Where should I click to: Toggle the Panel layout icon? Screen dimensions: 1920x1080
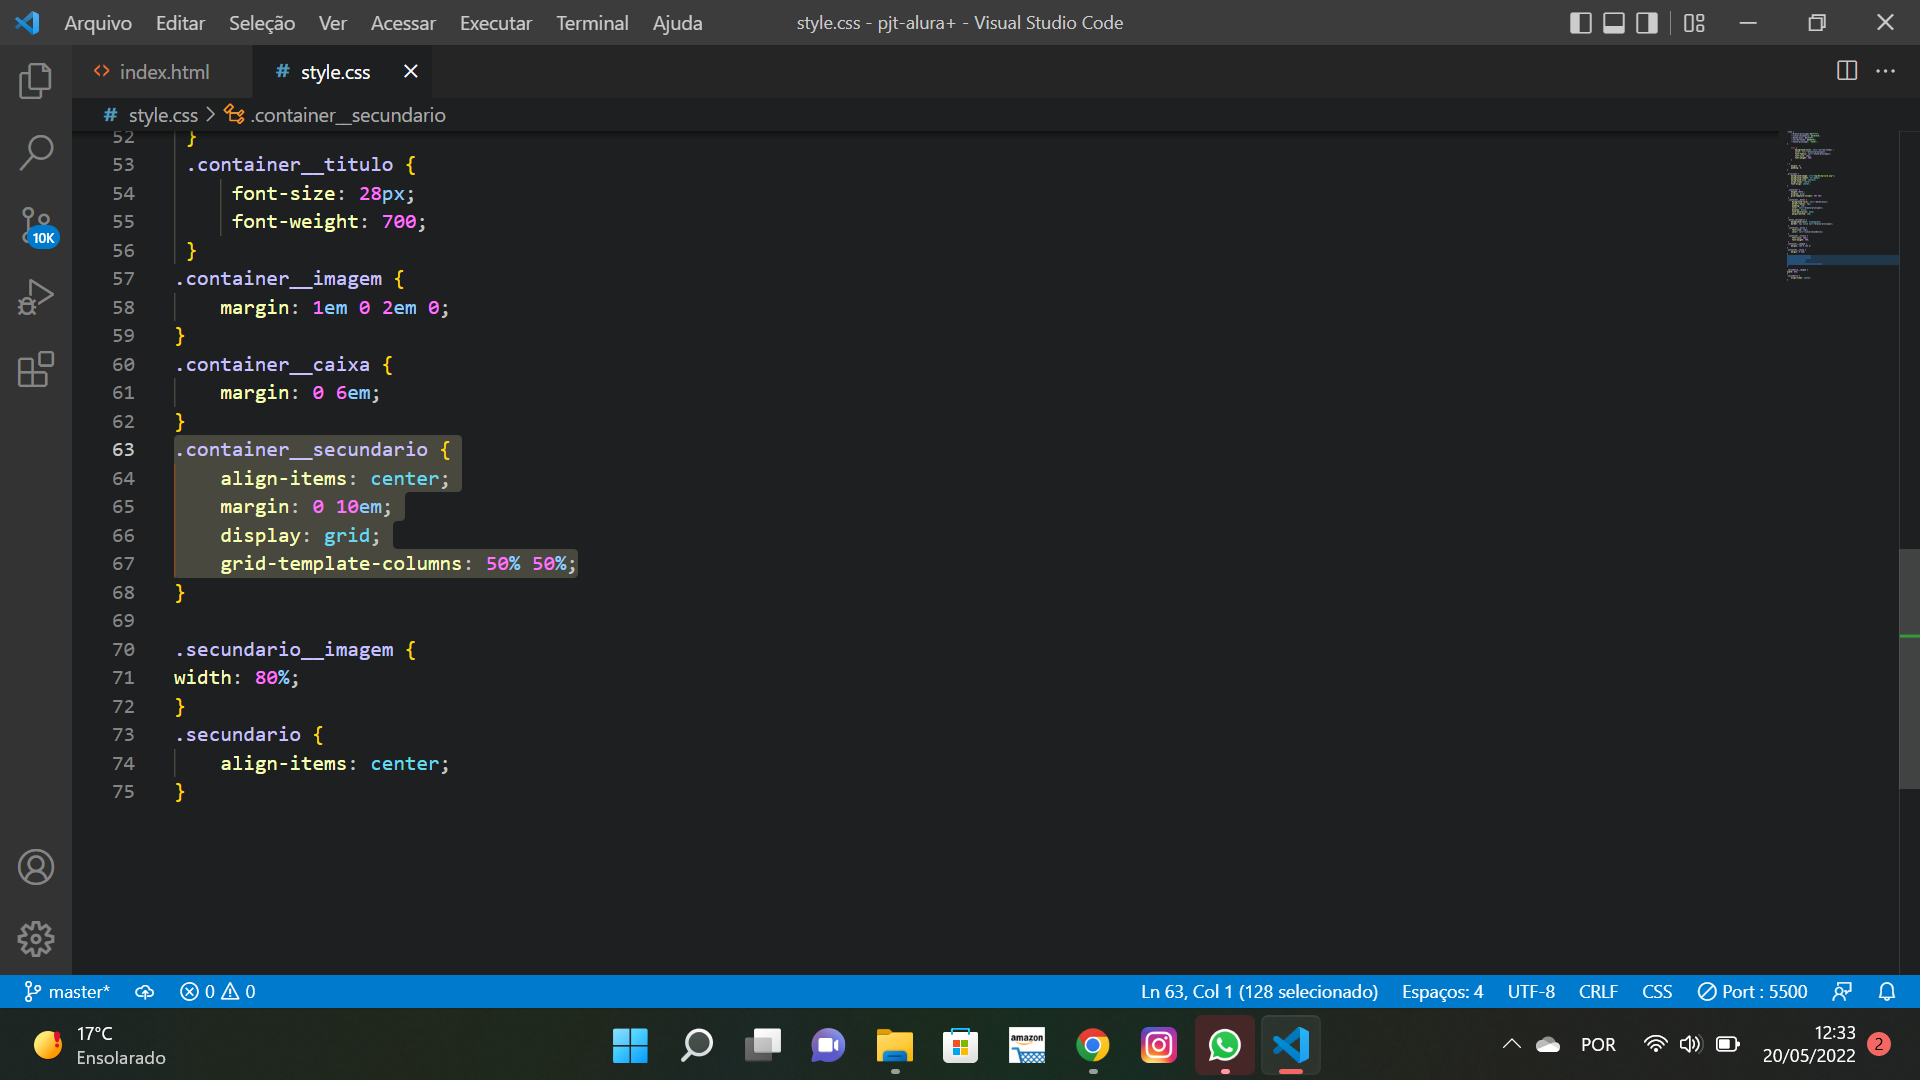tap(1614, 23)
